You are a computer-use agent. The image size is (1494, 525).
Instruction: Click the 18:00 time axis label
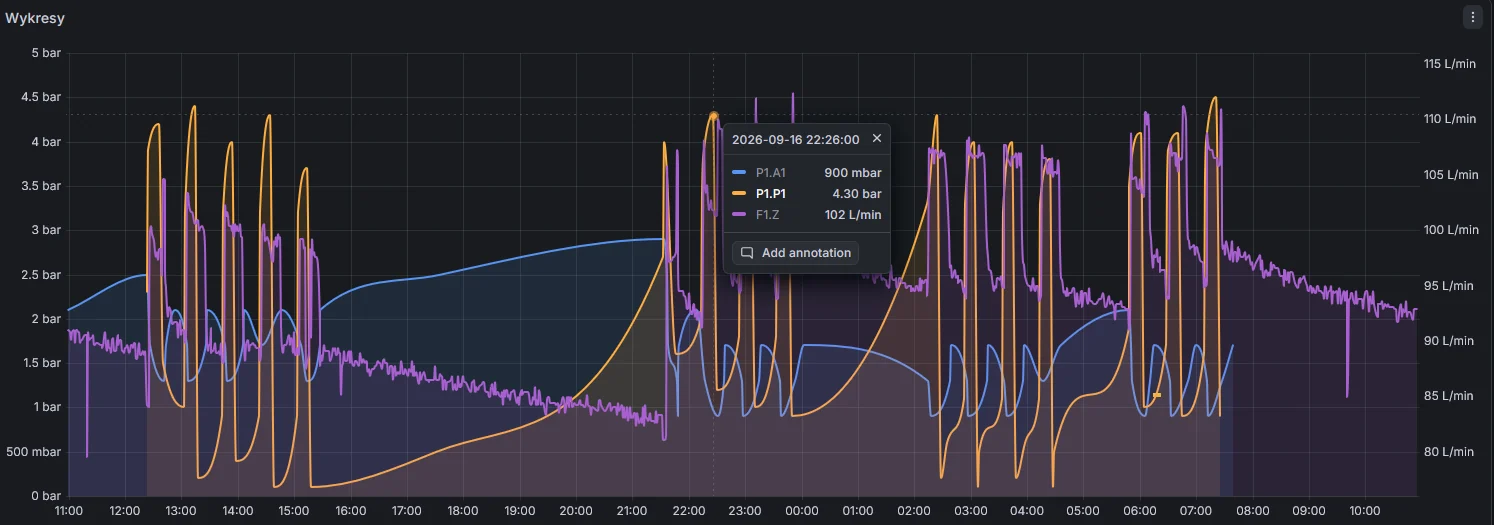pyautogui.click(x=463, y=510)
